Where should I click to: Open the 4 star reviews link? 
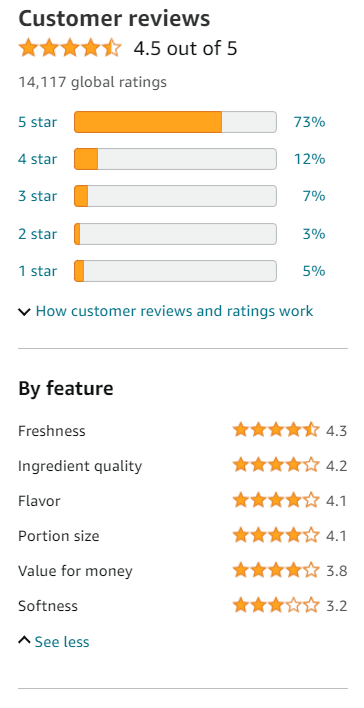coord(37,159)
